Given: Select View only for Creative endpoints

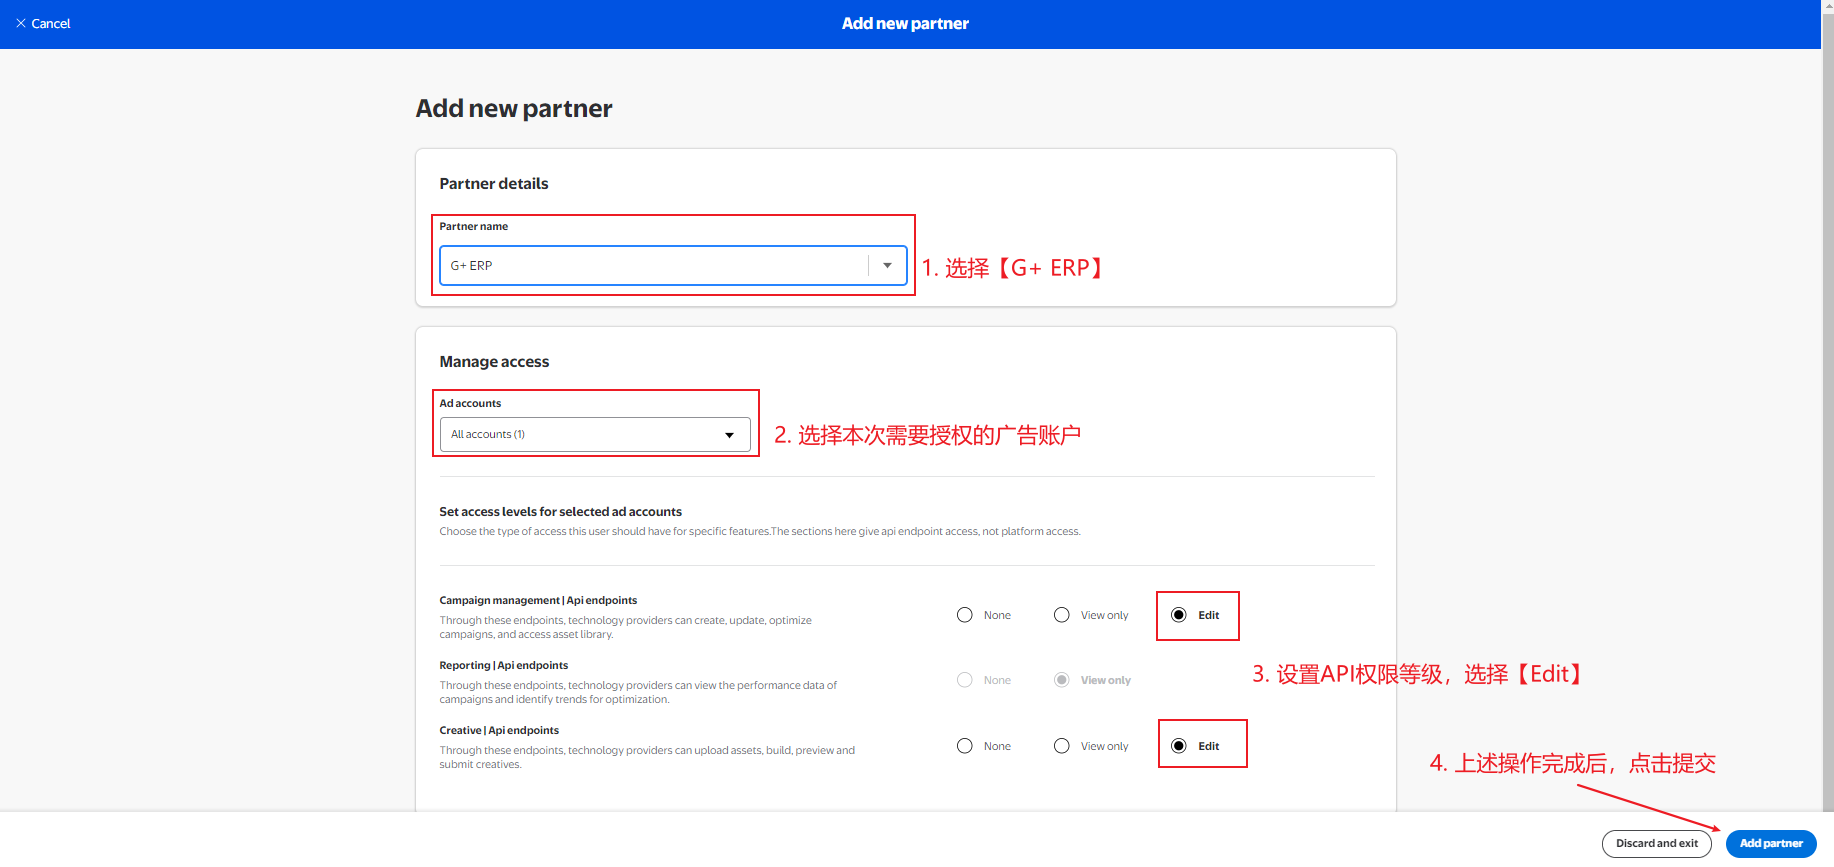Looking at the screenshot, I should pos(1062,746).
